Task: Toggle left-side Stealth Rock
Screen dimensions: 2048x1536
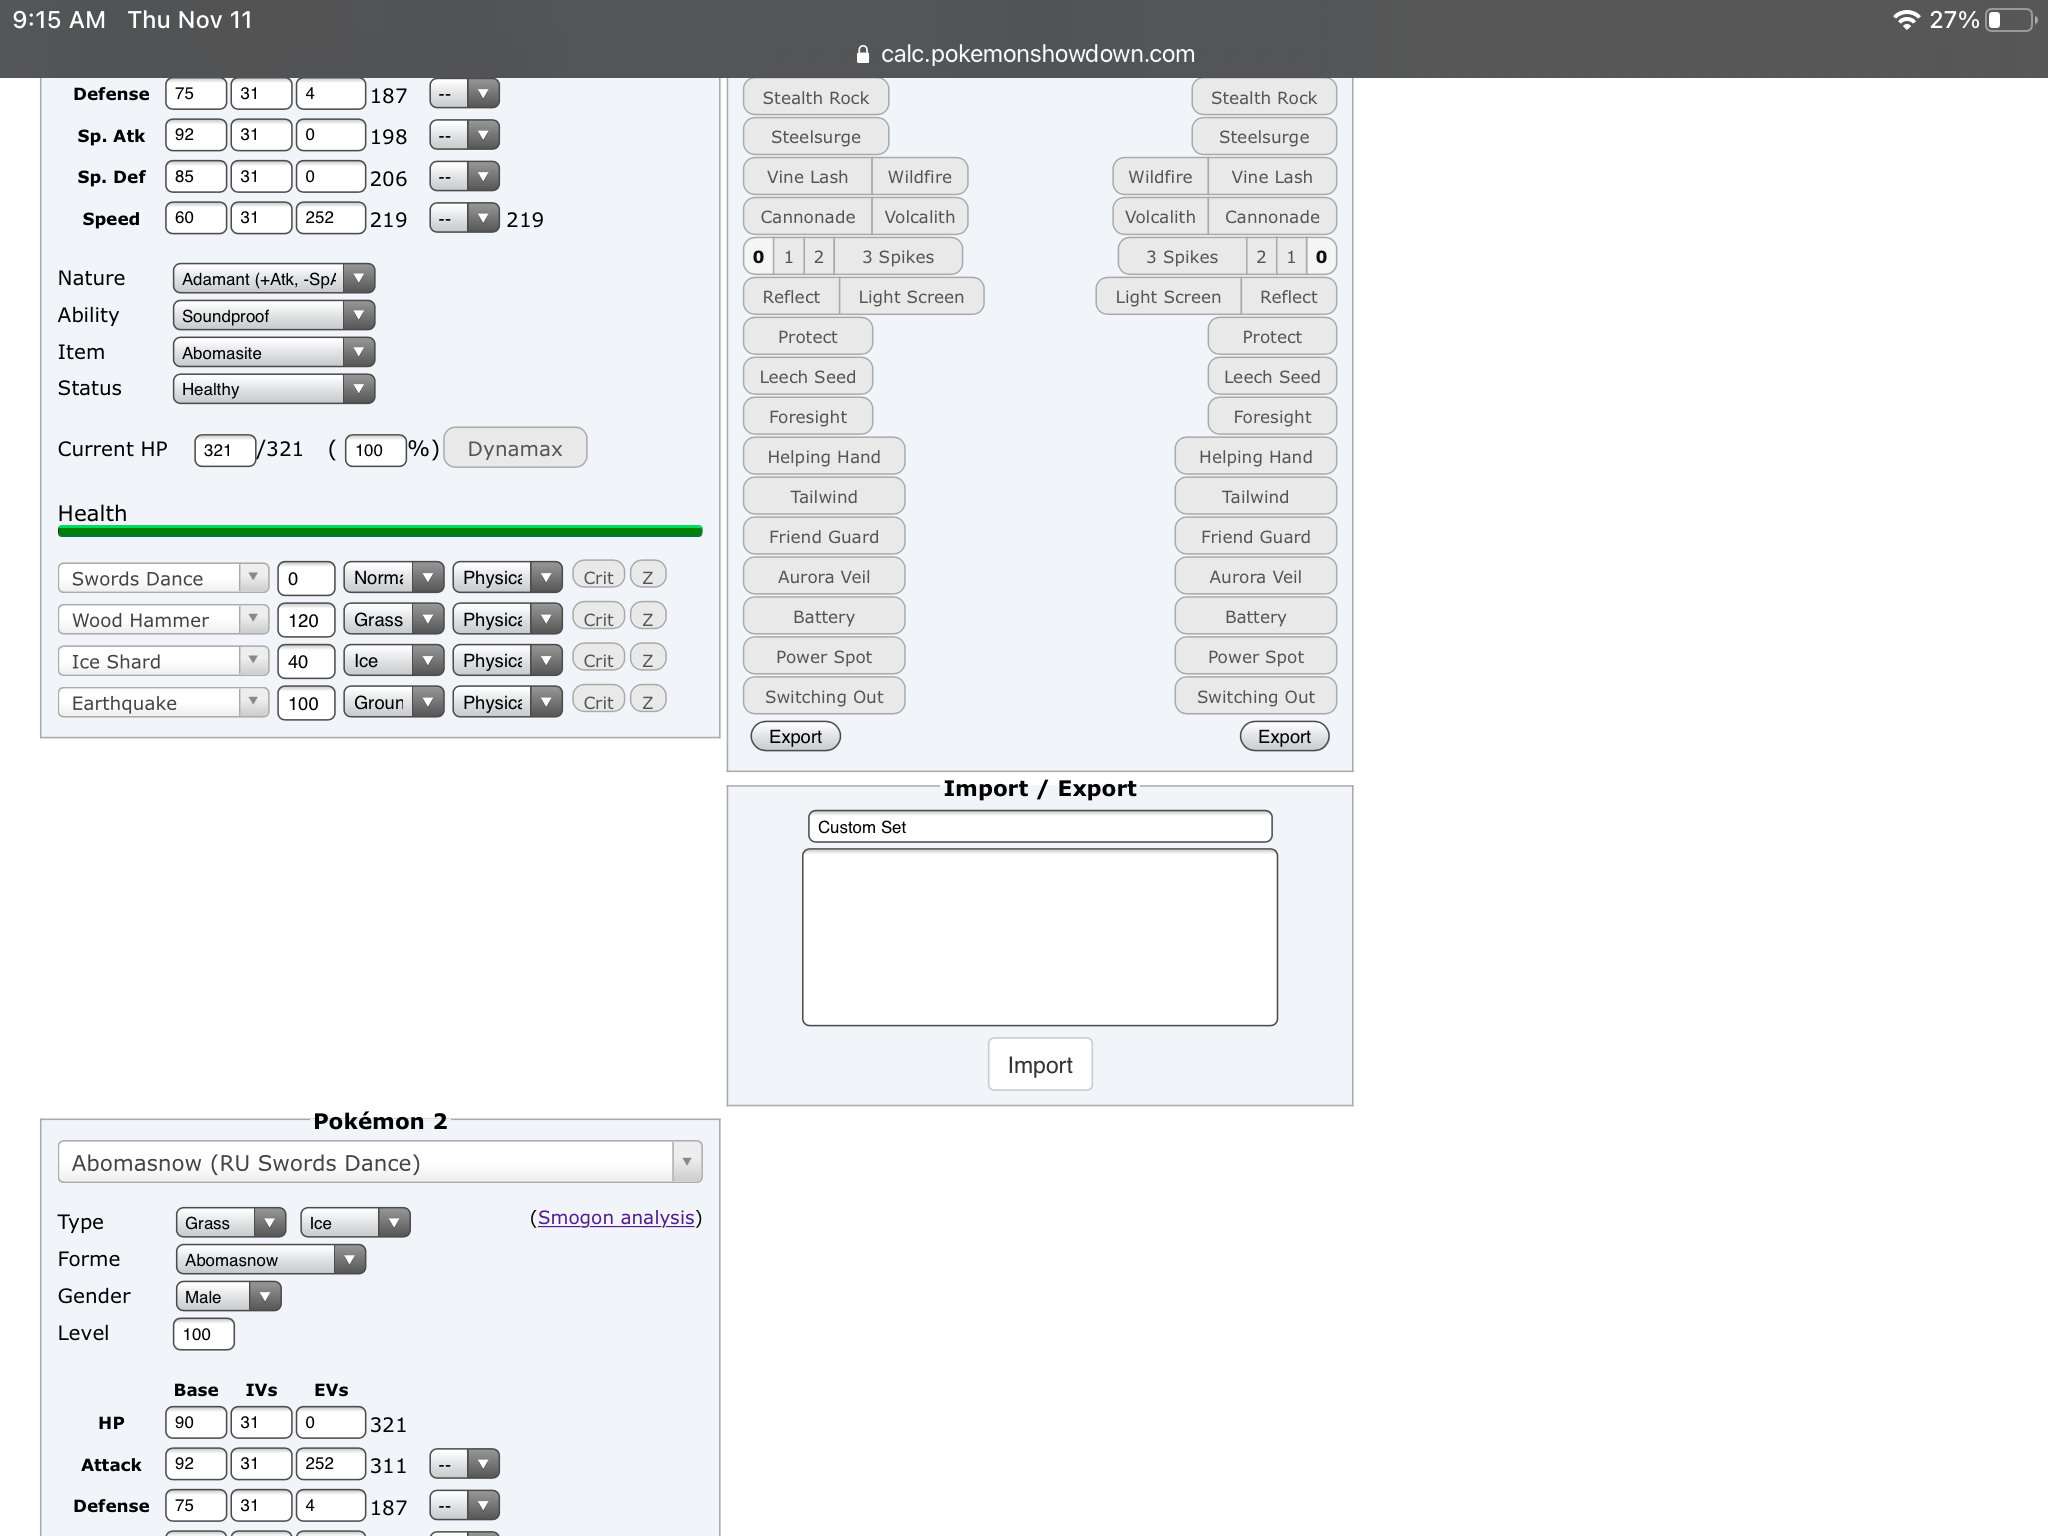Action: 815,97
